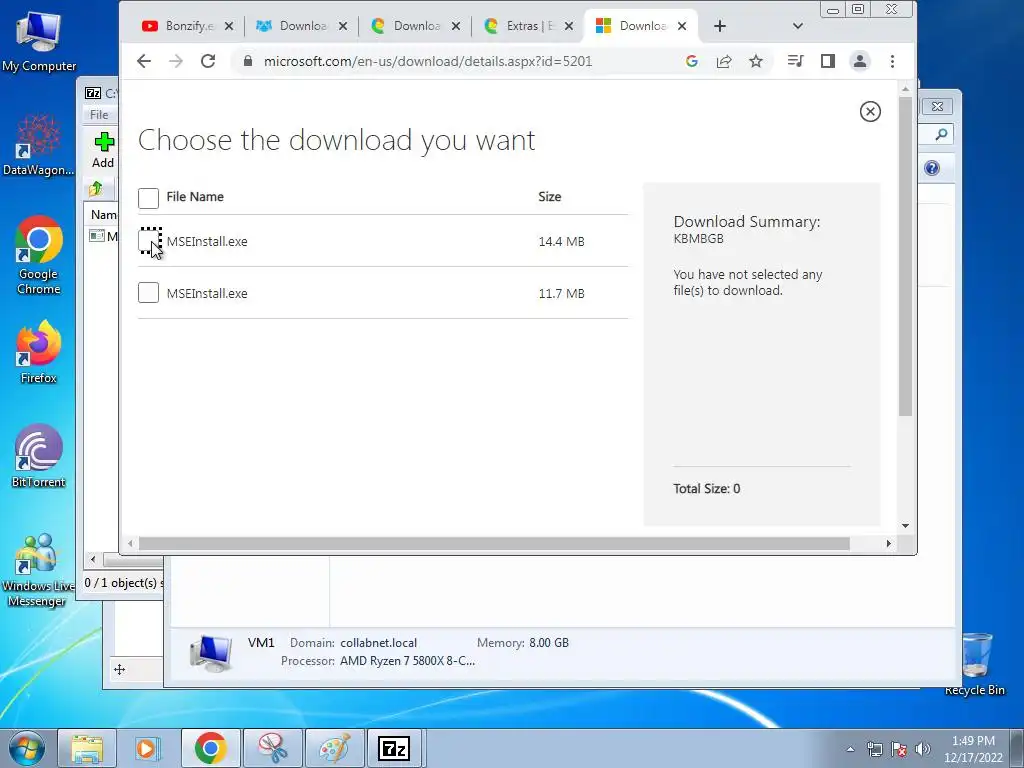
Task: Open Google Chrome desktop shortcut
Action: tap(39, 255)
